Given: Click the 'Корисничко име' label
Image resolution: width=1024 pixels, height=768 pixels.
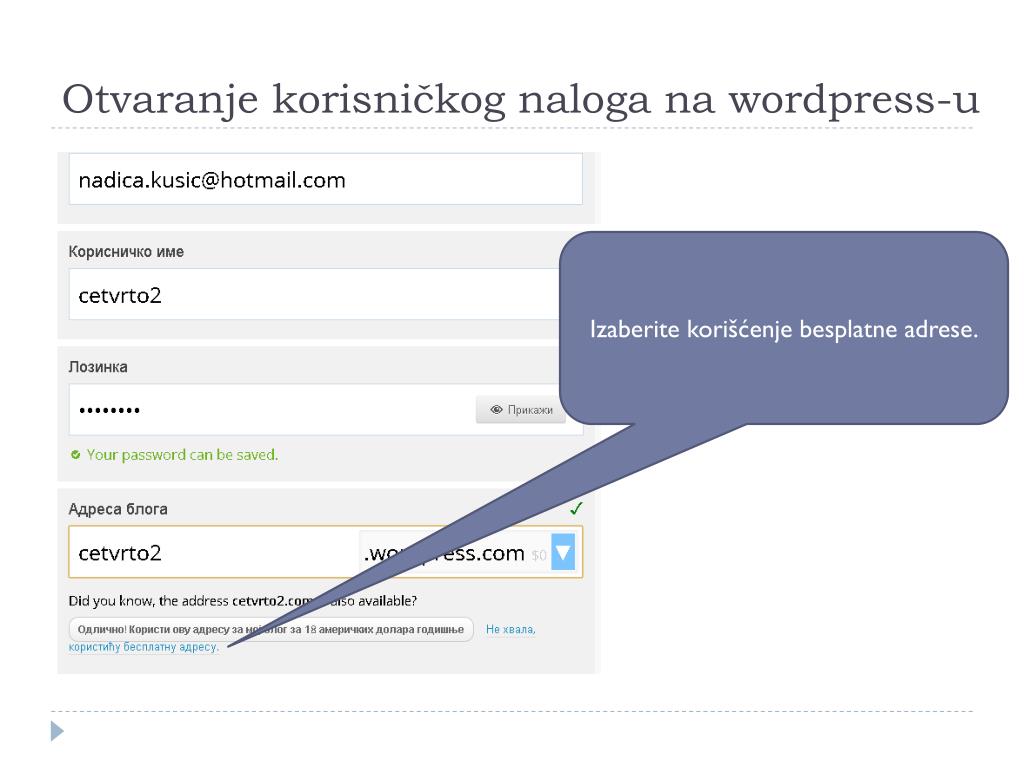Looking at the screenshot, I should coord(126,251).
